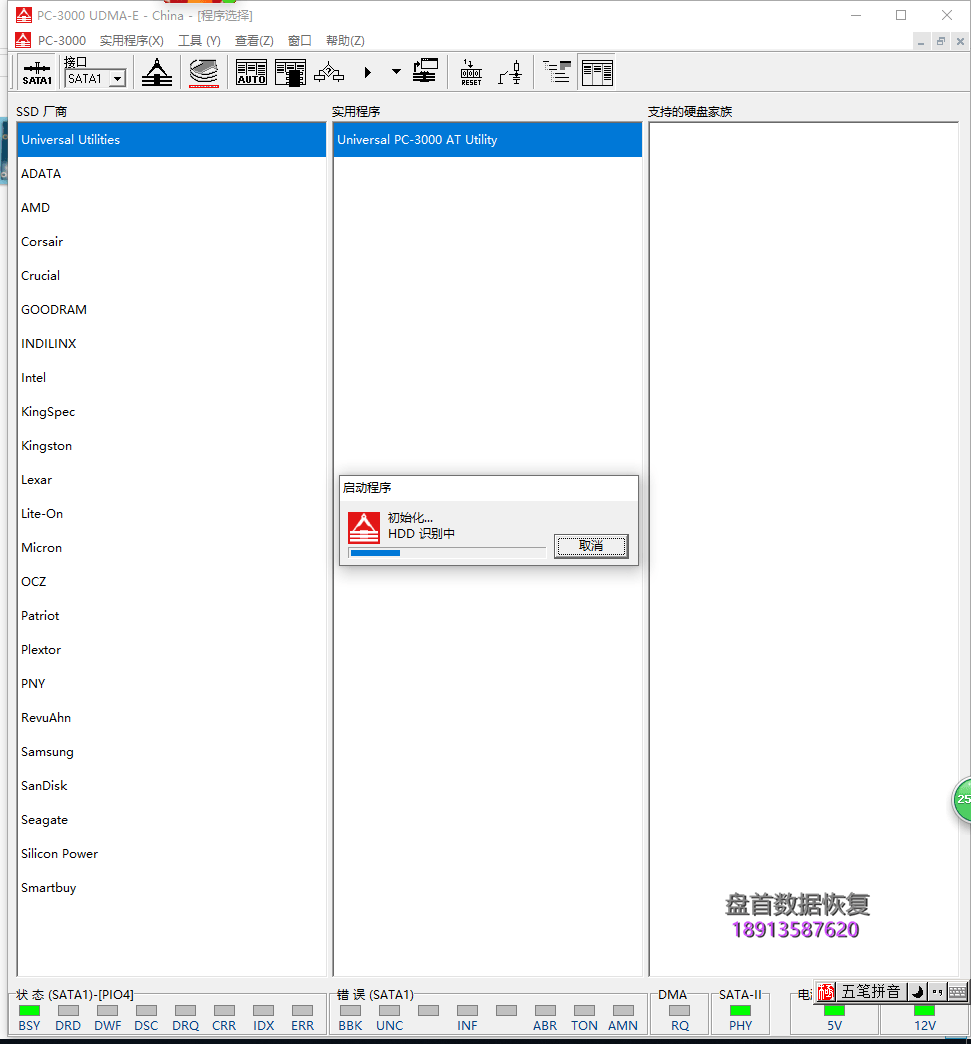Select OCZ in the vendor list
This screenshot has height=1044, width=971.
click(x=172, y=581)
